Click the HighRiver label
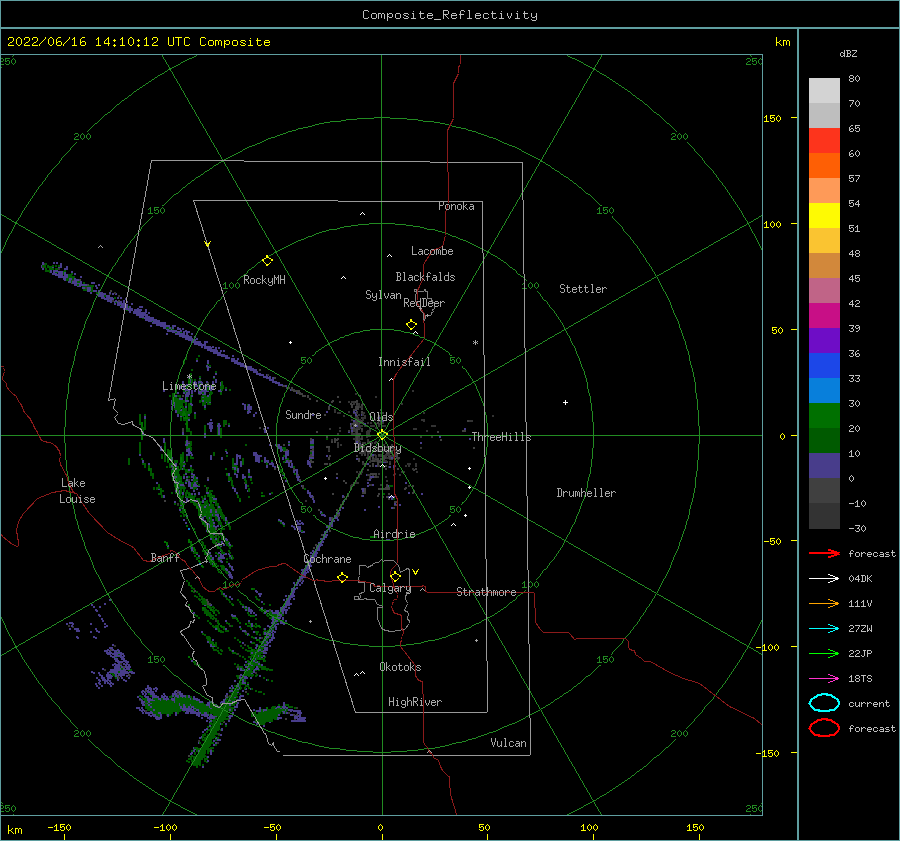 tap(415, 702)
